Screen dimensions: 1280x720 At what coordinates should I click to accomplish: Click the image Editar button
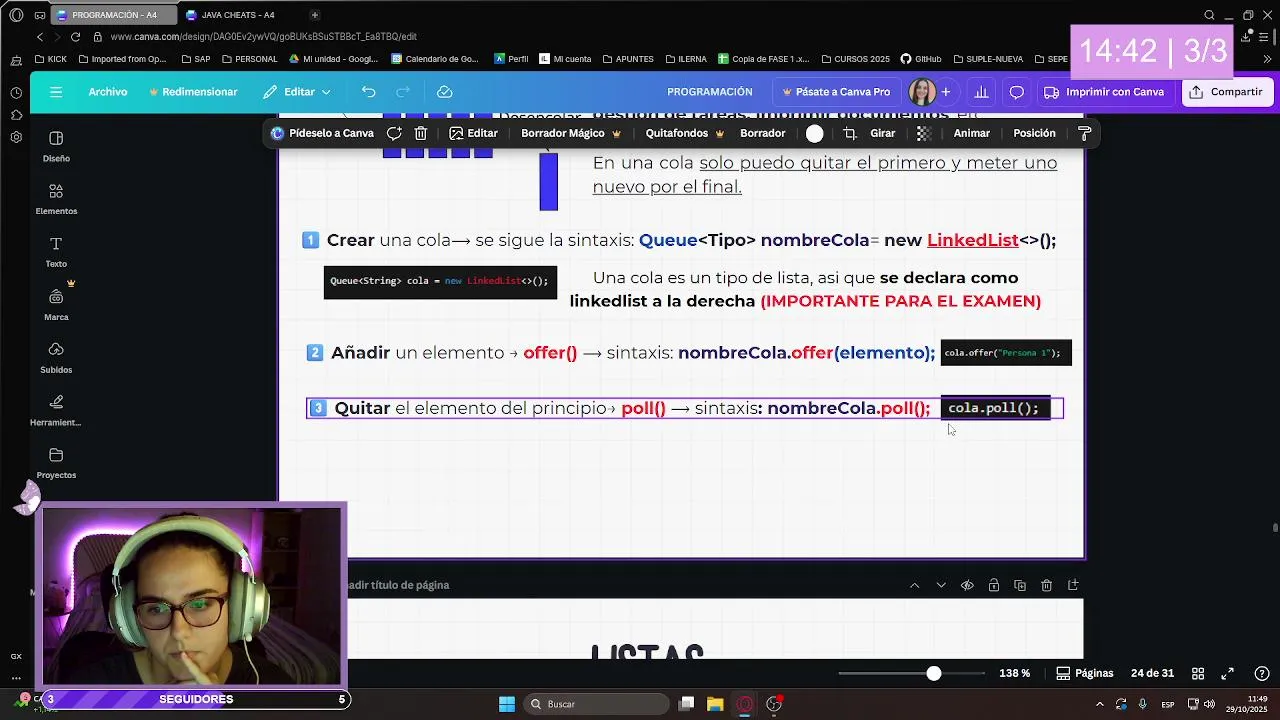click(x=473, y=133)
